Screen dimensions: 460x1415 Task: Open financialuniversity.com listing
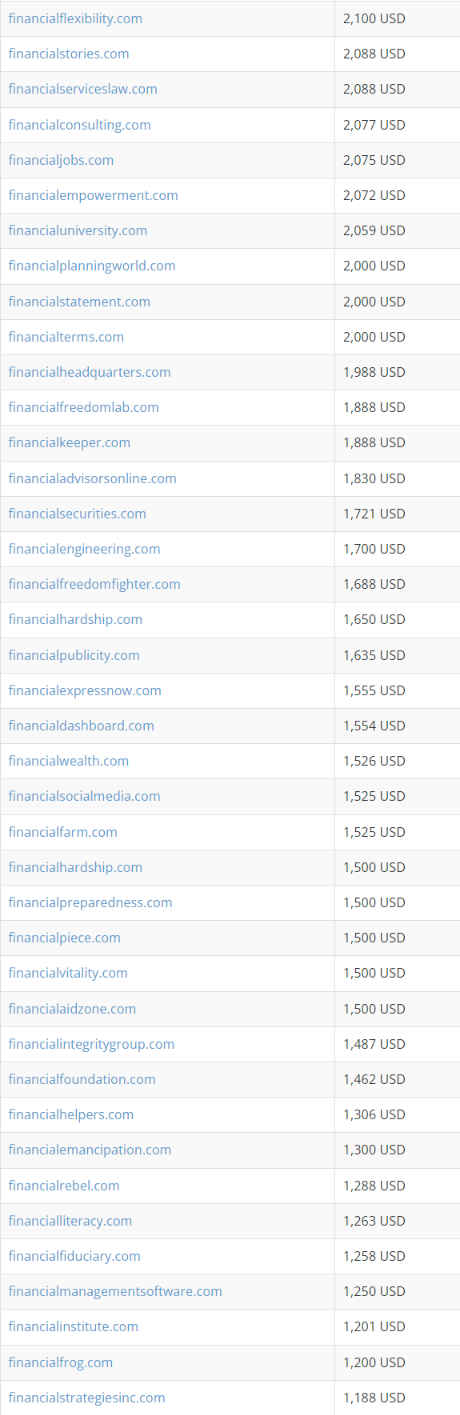(x=78, y=230)
